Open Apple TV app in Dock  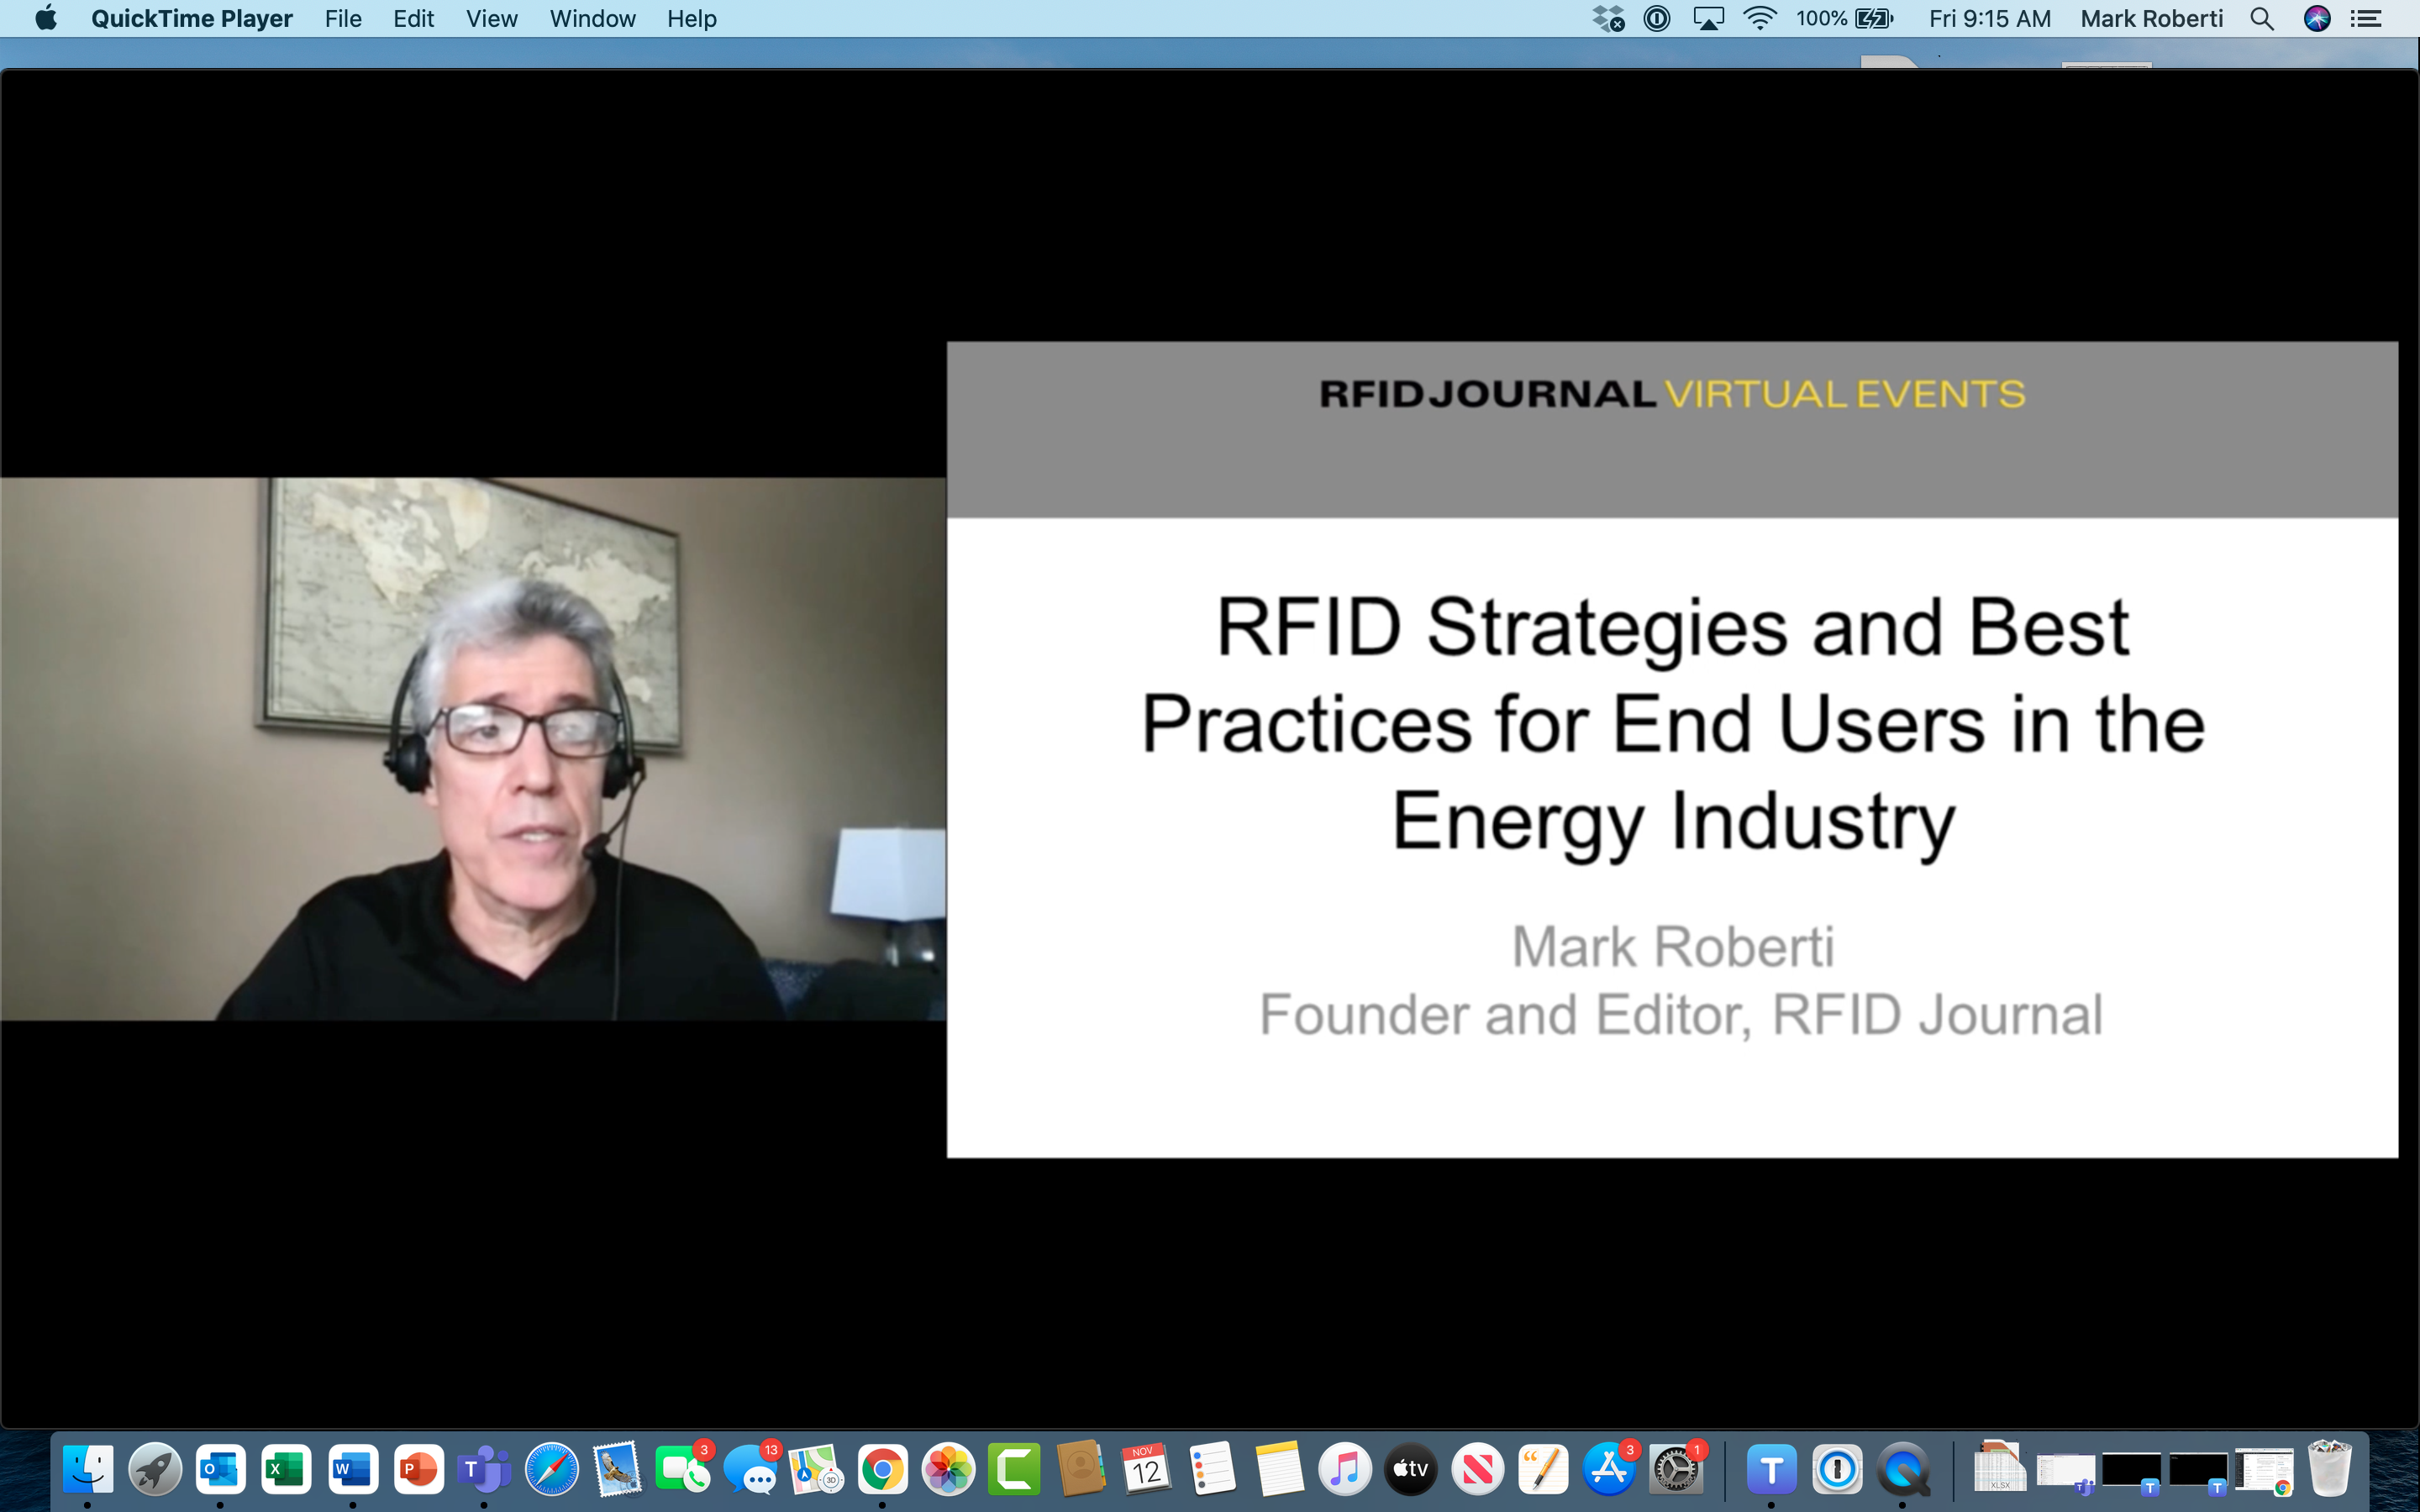pyautogui.click(x=1410, y=1469)
